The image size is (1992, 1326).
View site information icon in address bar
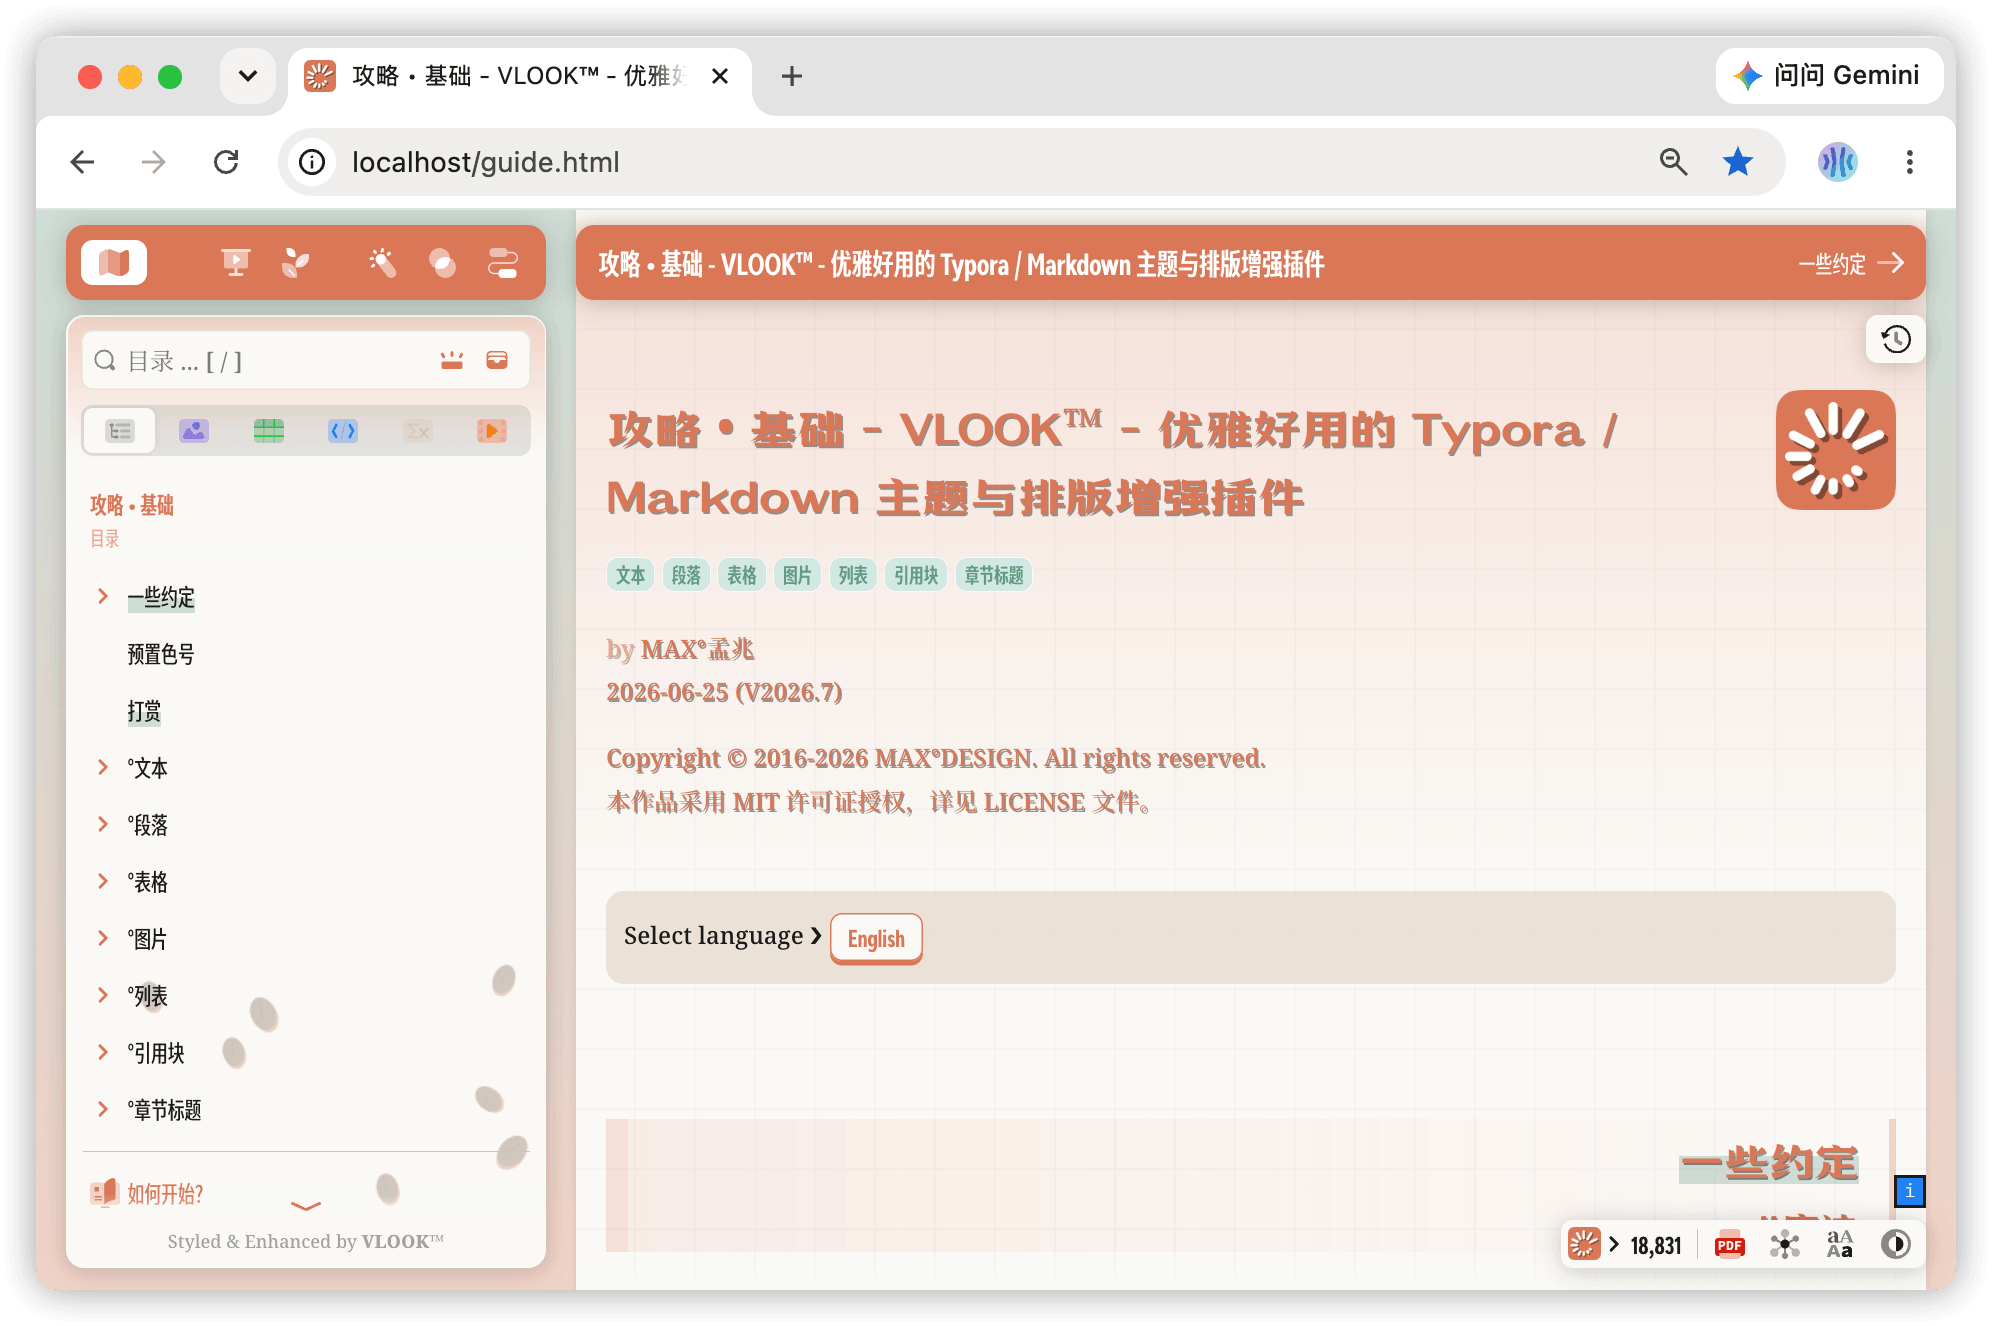pyautogui.click(x=312, y=162)
